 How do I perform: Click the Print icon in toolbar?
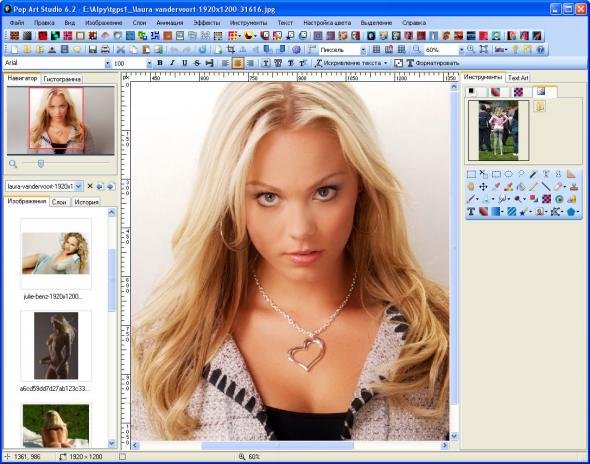click(x=105, y=49)
